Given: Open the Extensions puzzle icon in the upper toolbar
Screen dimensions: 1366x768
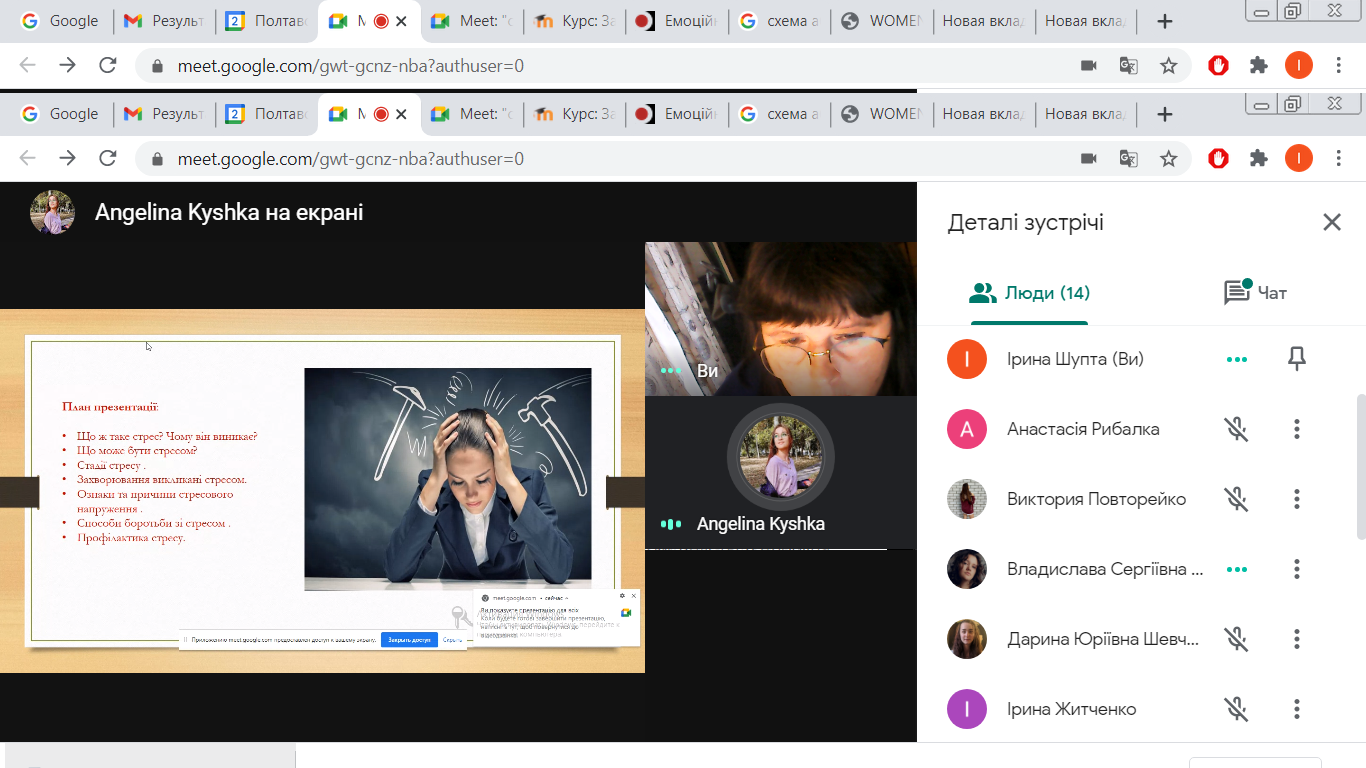Looking at the screenshot, I should pos(1259,66).
